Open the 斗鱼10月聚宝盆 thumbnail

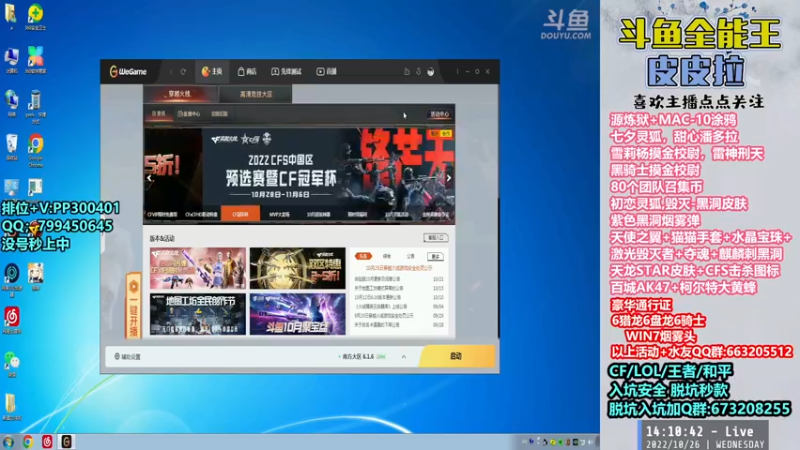point(297,314)
